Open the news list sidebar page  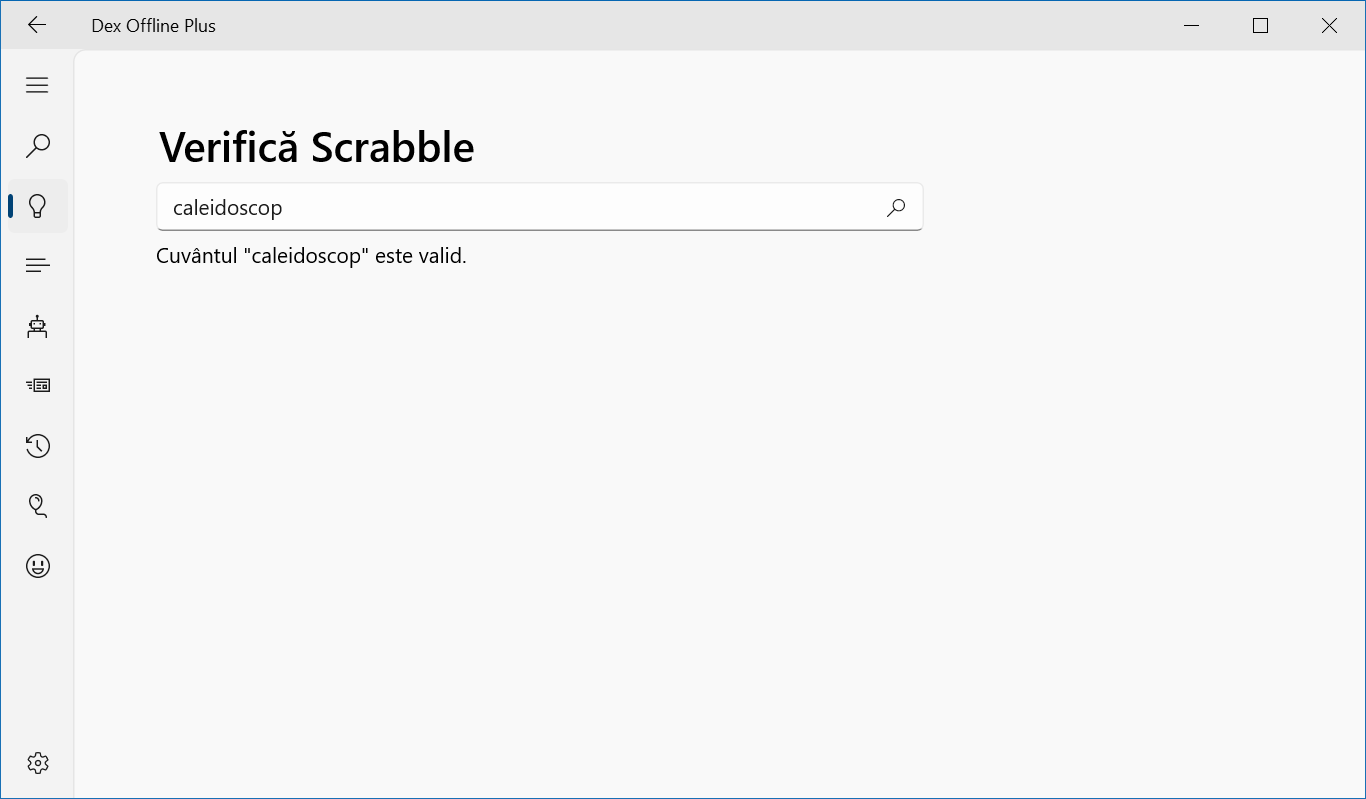pyautogui.click(x=37, y=385)
